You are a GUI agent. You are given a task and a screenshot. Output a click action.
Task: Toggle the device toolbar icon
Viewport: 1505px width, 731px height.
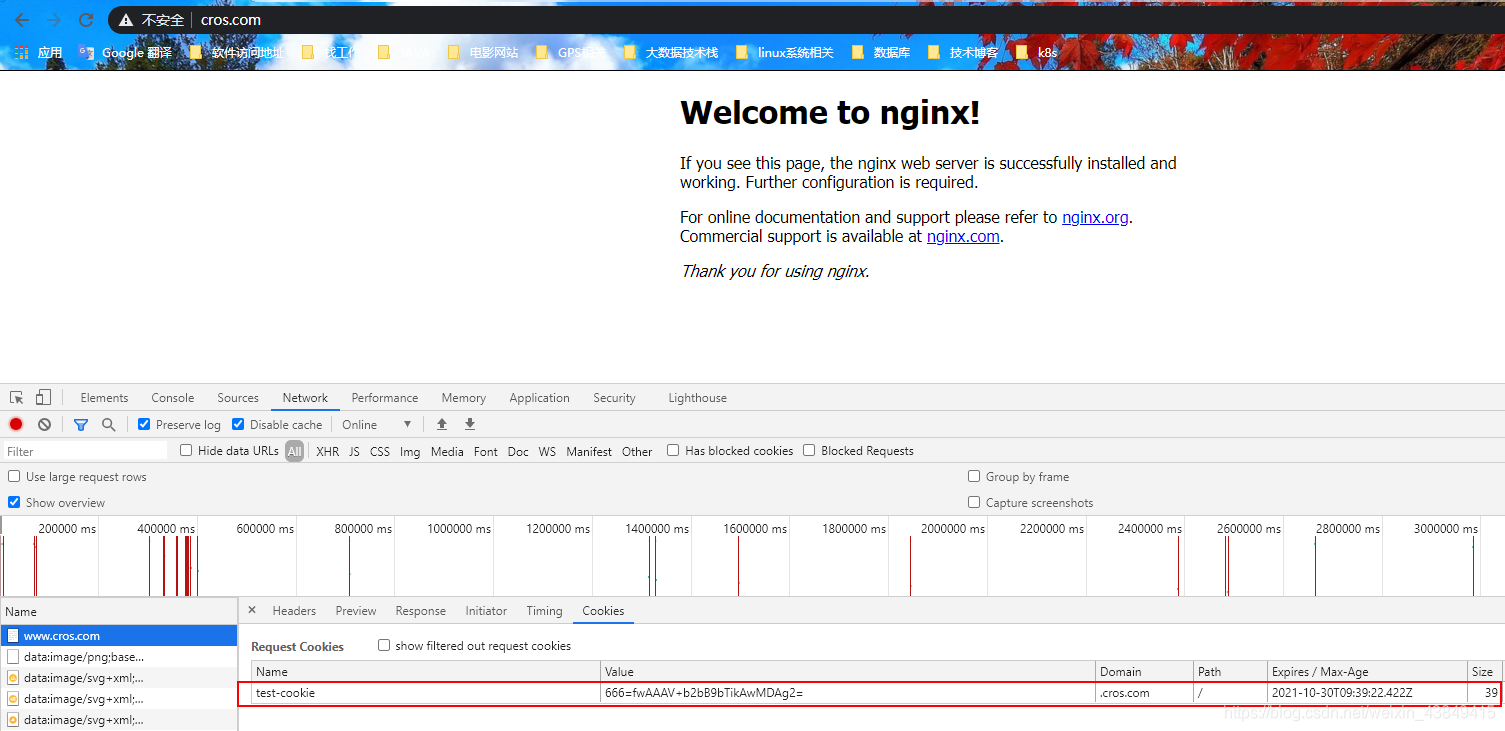(x=43, y=398)
